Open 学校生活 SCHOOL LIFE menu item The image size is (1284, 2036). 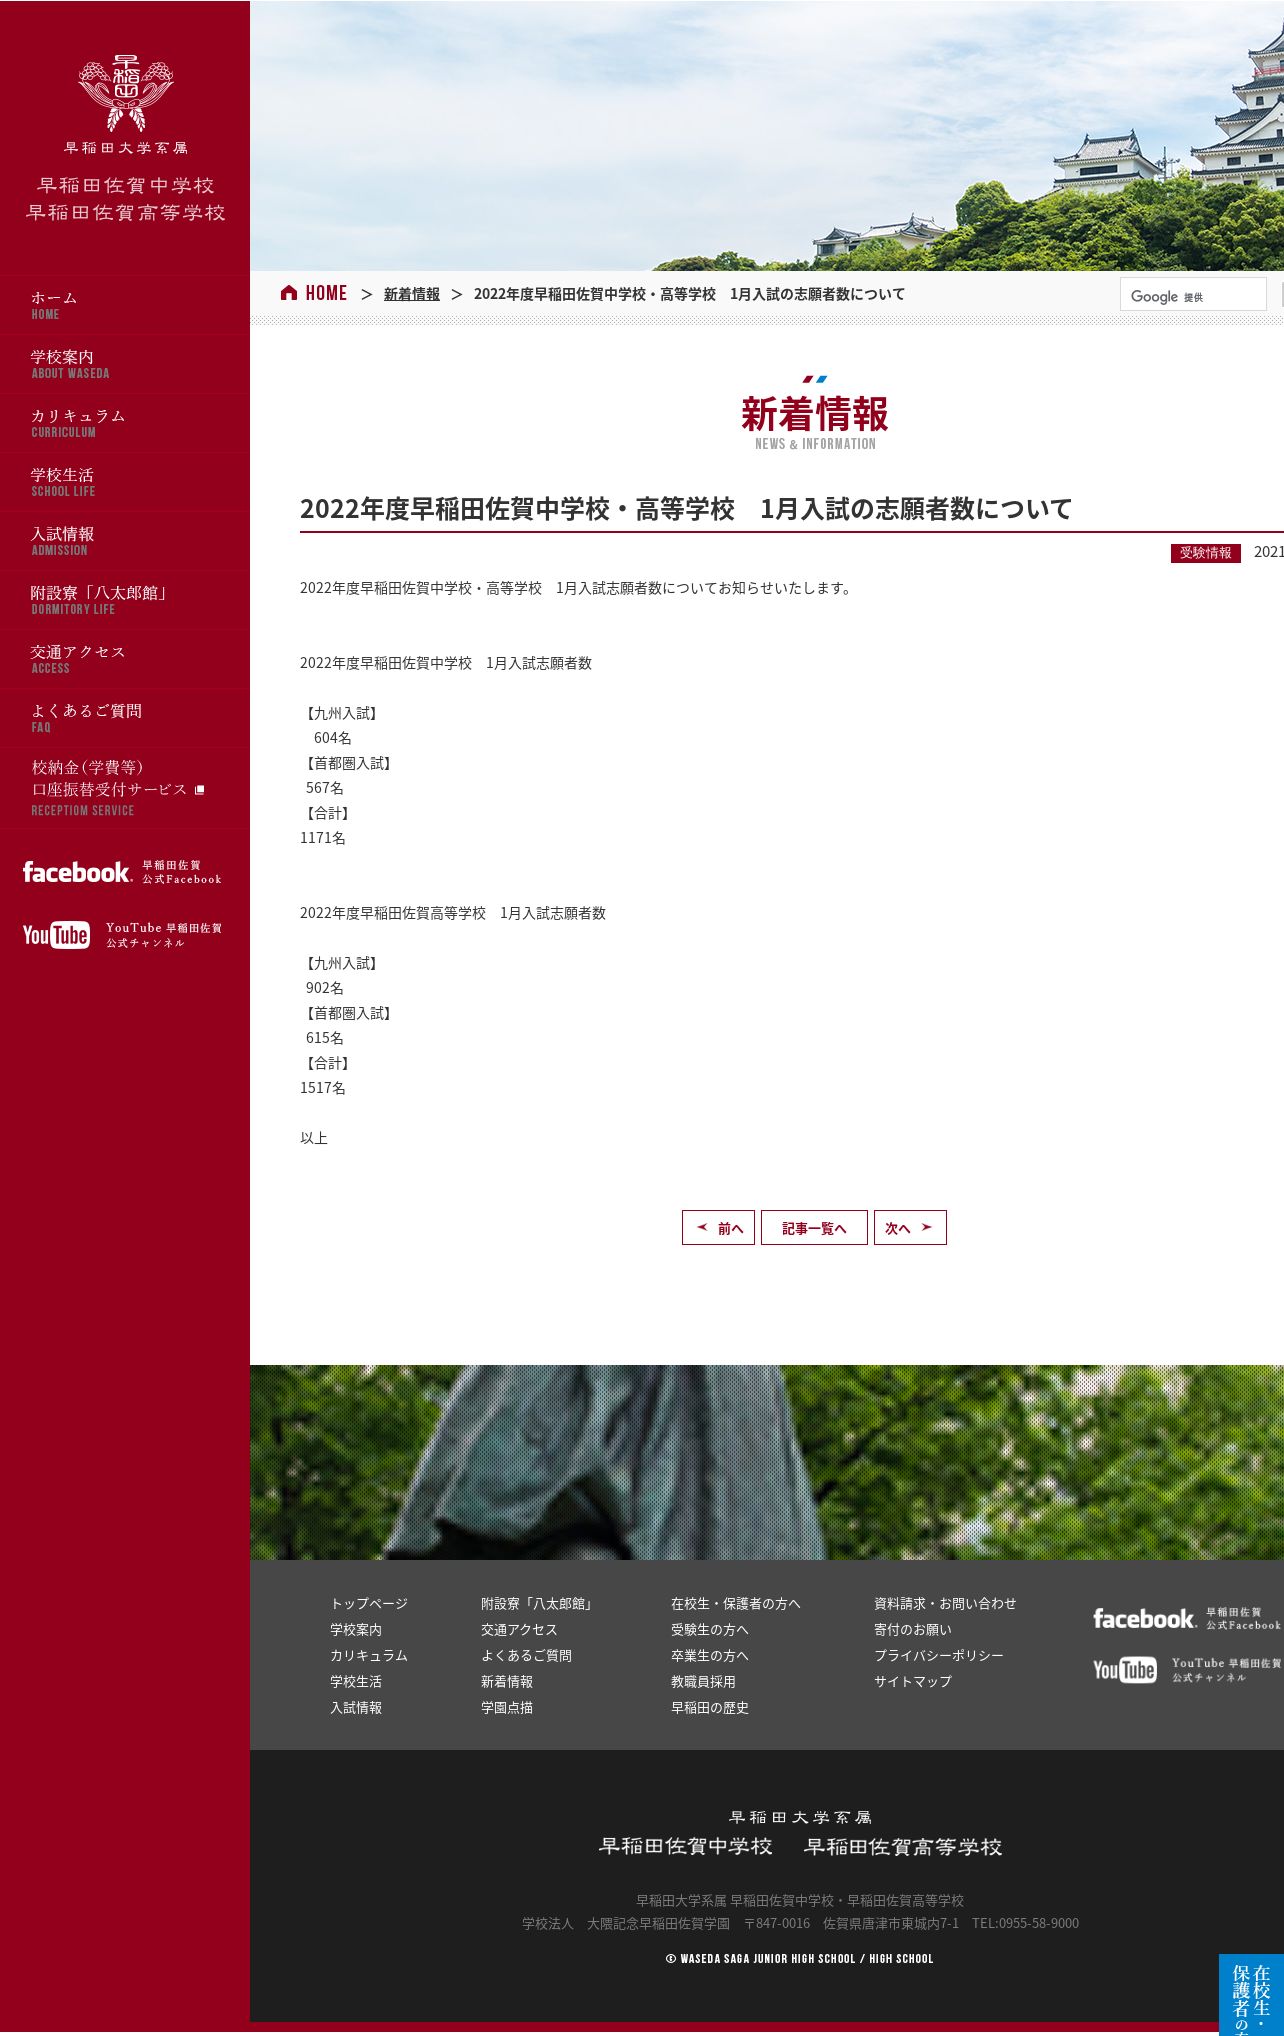(x=125, y=482)
